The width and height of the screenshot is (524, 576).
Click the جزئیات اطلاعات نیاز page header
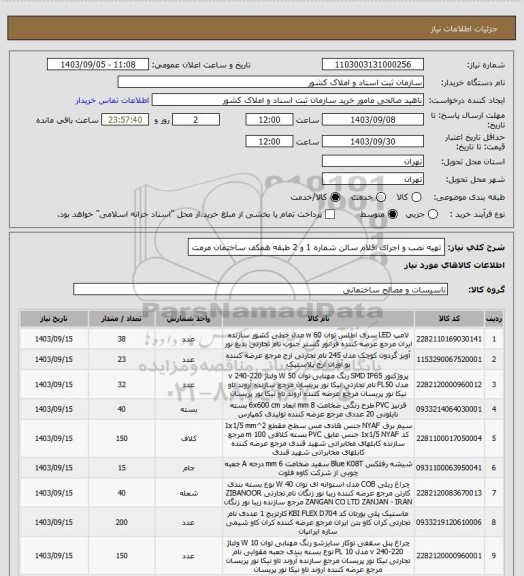(464, 29)
